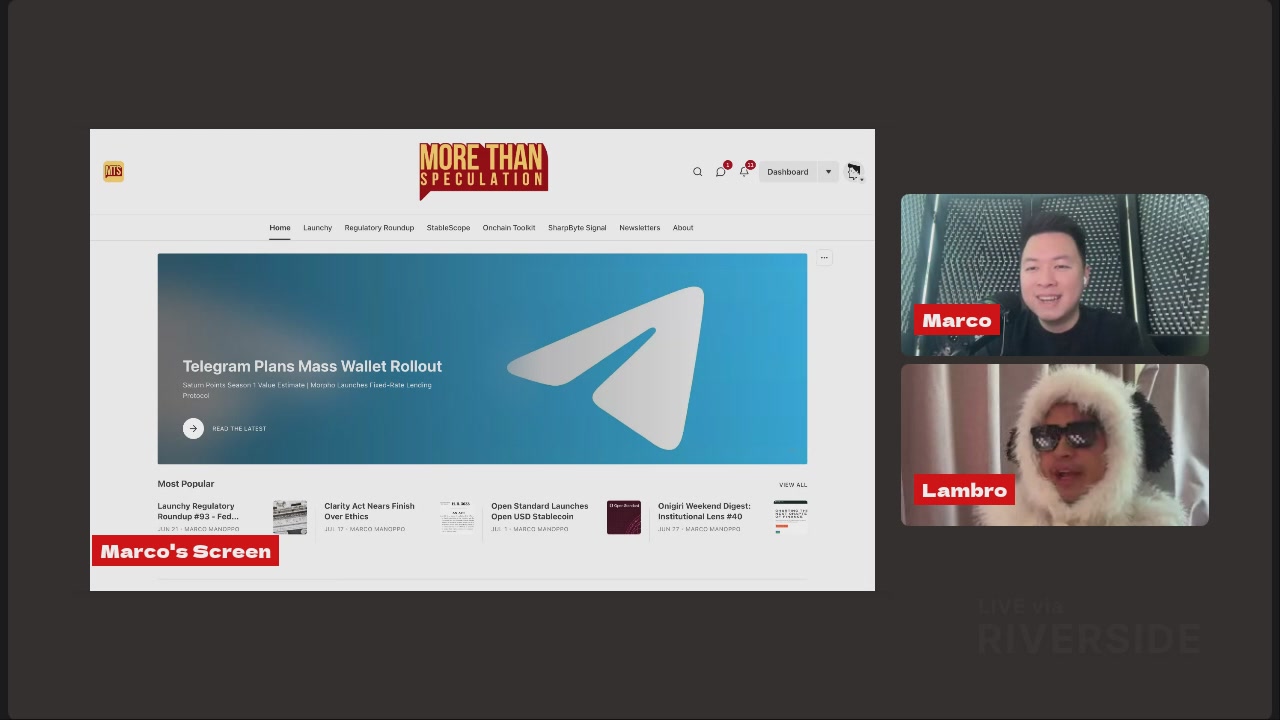This screenshot has width=1280, height=720.
Task: Open Open Standard Launches Open USD Stablecoin article
Action: pyautogui.click(x=540, y=511)
